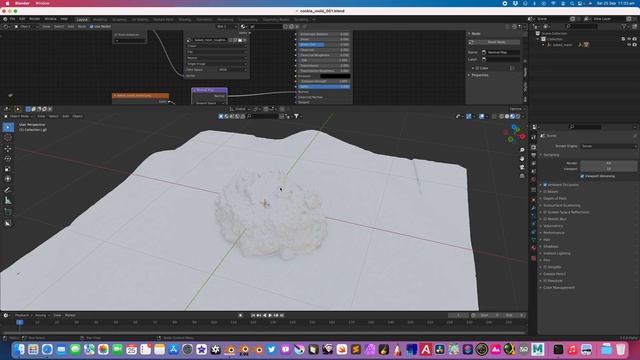Viewport: 640px width, 360px height.
Task: Open the Render Engine dropdown
Action: [609, 146]
